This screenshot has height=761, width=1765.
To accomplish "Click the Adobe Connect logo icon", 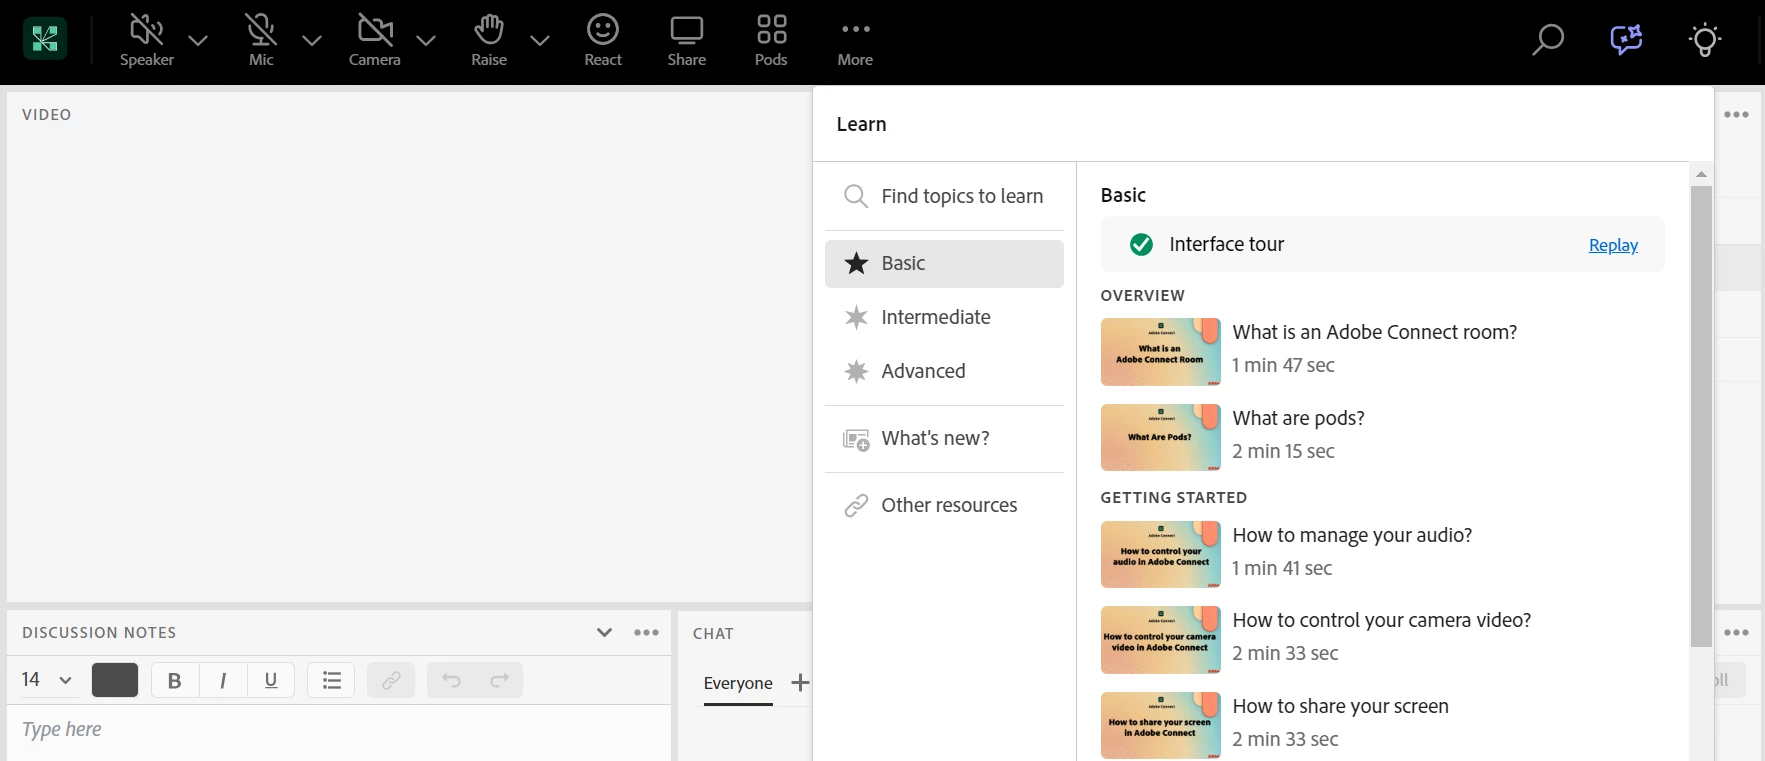I will 45,39.
